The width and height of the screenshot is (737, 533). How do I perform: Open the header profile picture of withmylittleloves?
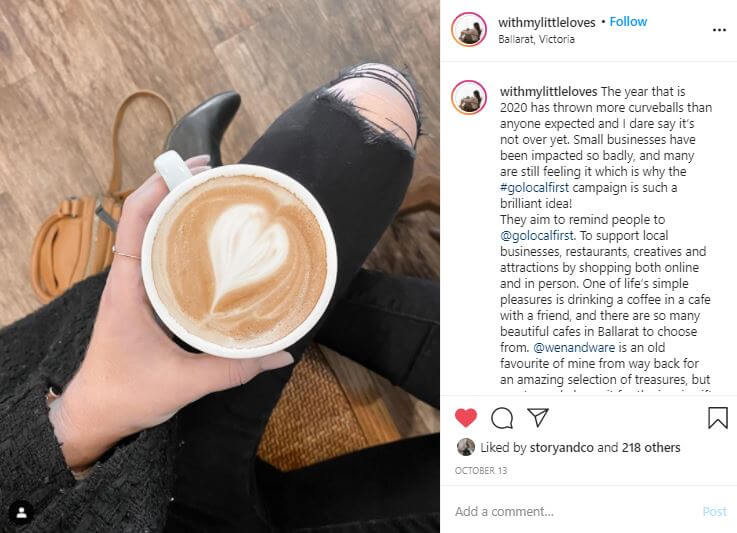coord(469,29)
